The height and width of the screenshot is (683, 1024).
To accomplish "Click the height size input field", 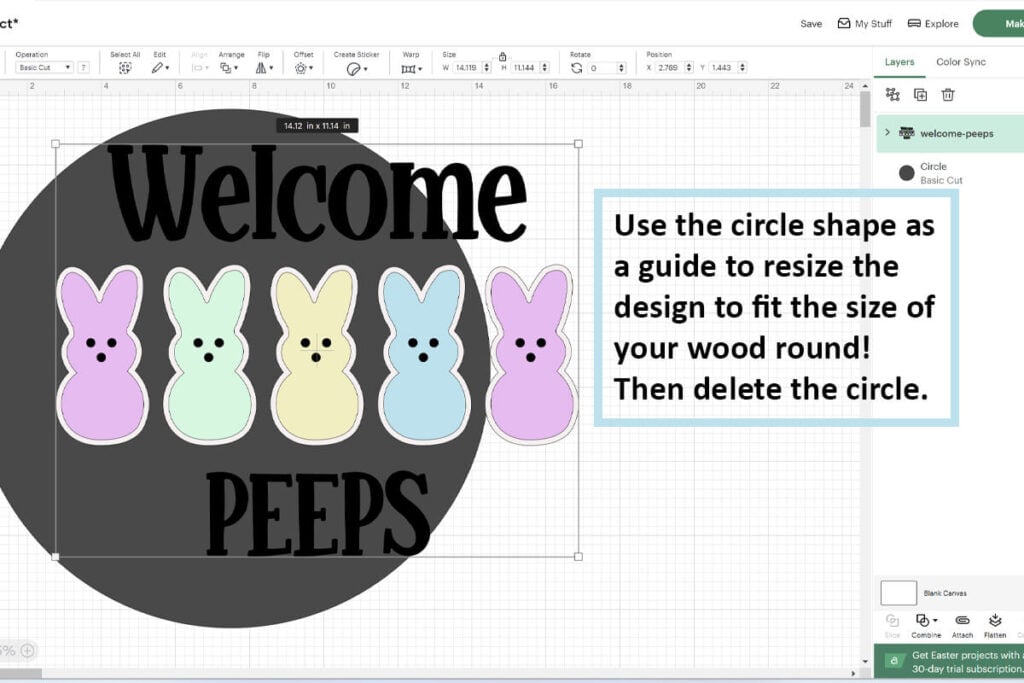I will 525,67.
